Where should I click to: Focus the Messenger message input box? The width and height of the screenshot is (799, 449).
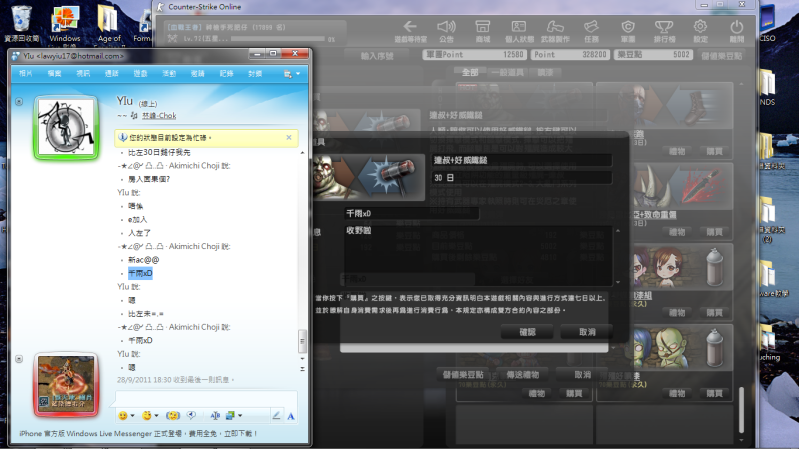pyautogui.click(x=206, y=399)
